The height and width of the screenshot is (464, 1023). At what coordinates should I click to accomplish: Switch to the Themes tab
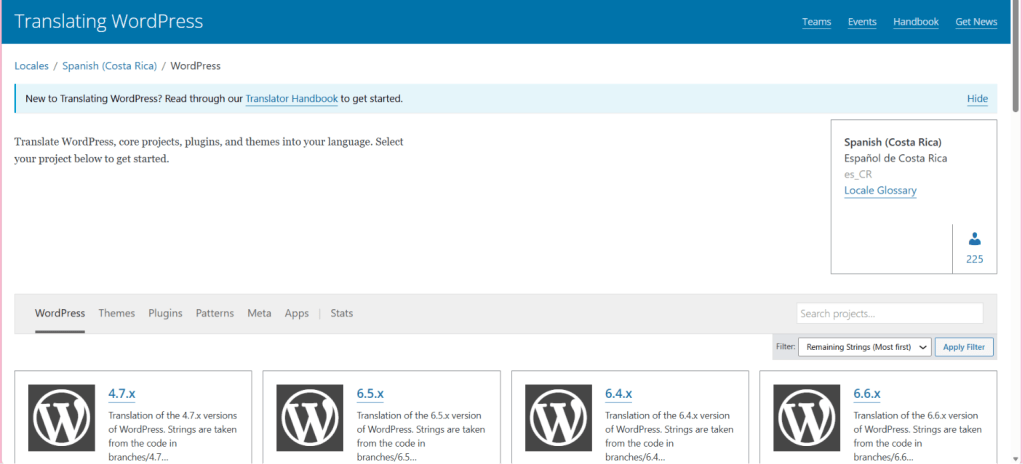tap(117, 313)
